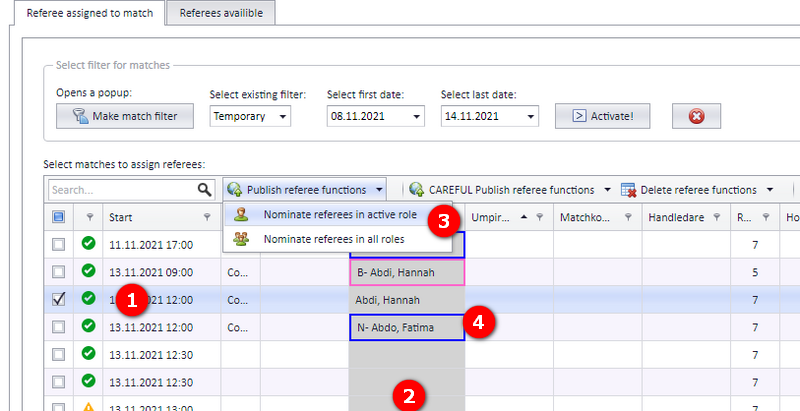The height and width of the screenshot is (411, 800).
Task: Click the Matchko... column filter pin icon
Action: 629,217
